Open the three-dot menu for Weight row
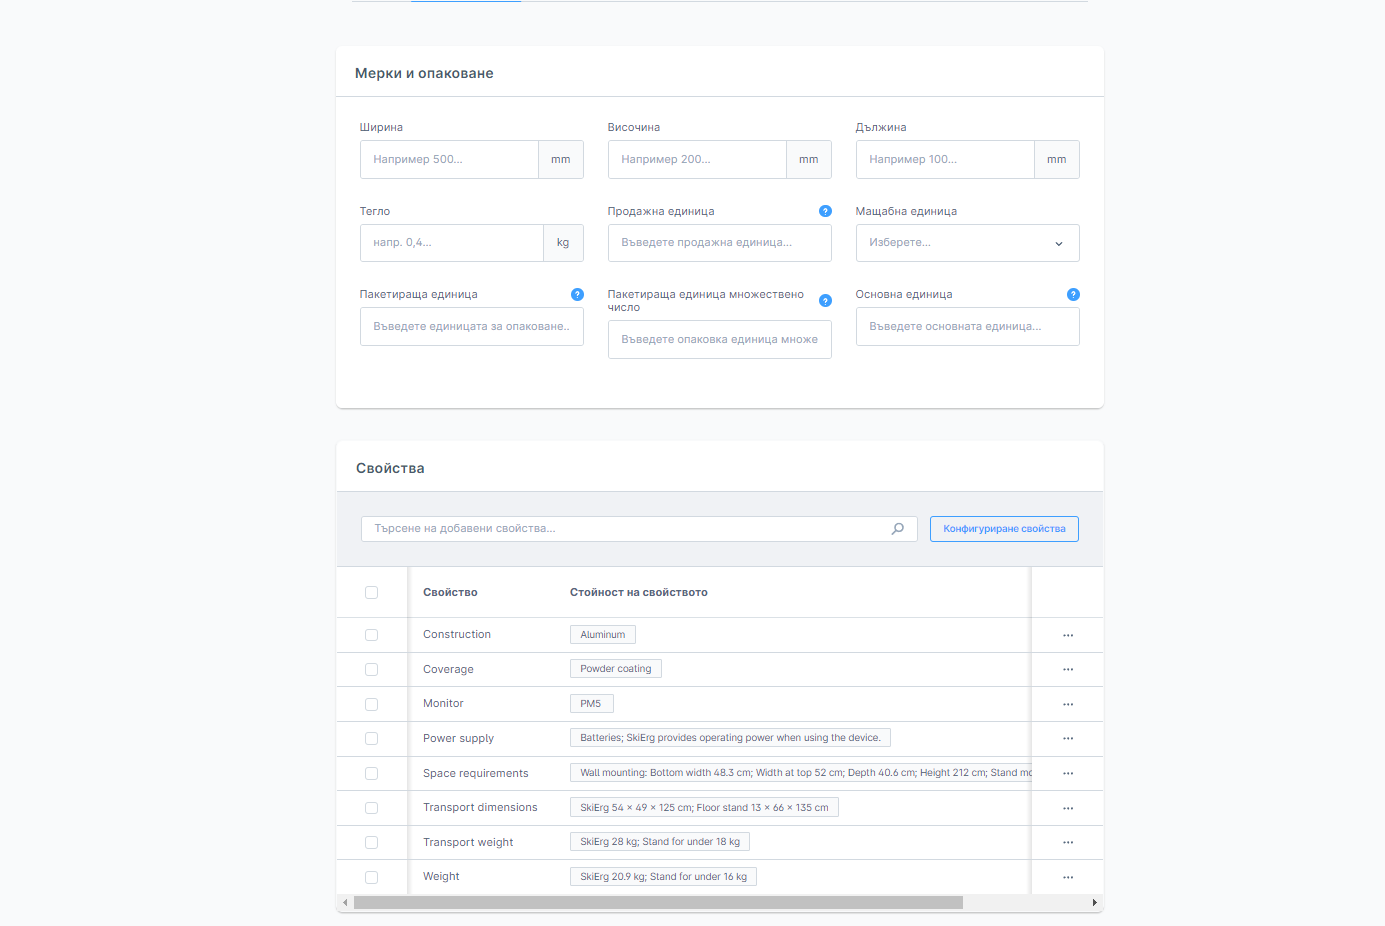The image size is (1385, 926). click(x=1068, y=877)
